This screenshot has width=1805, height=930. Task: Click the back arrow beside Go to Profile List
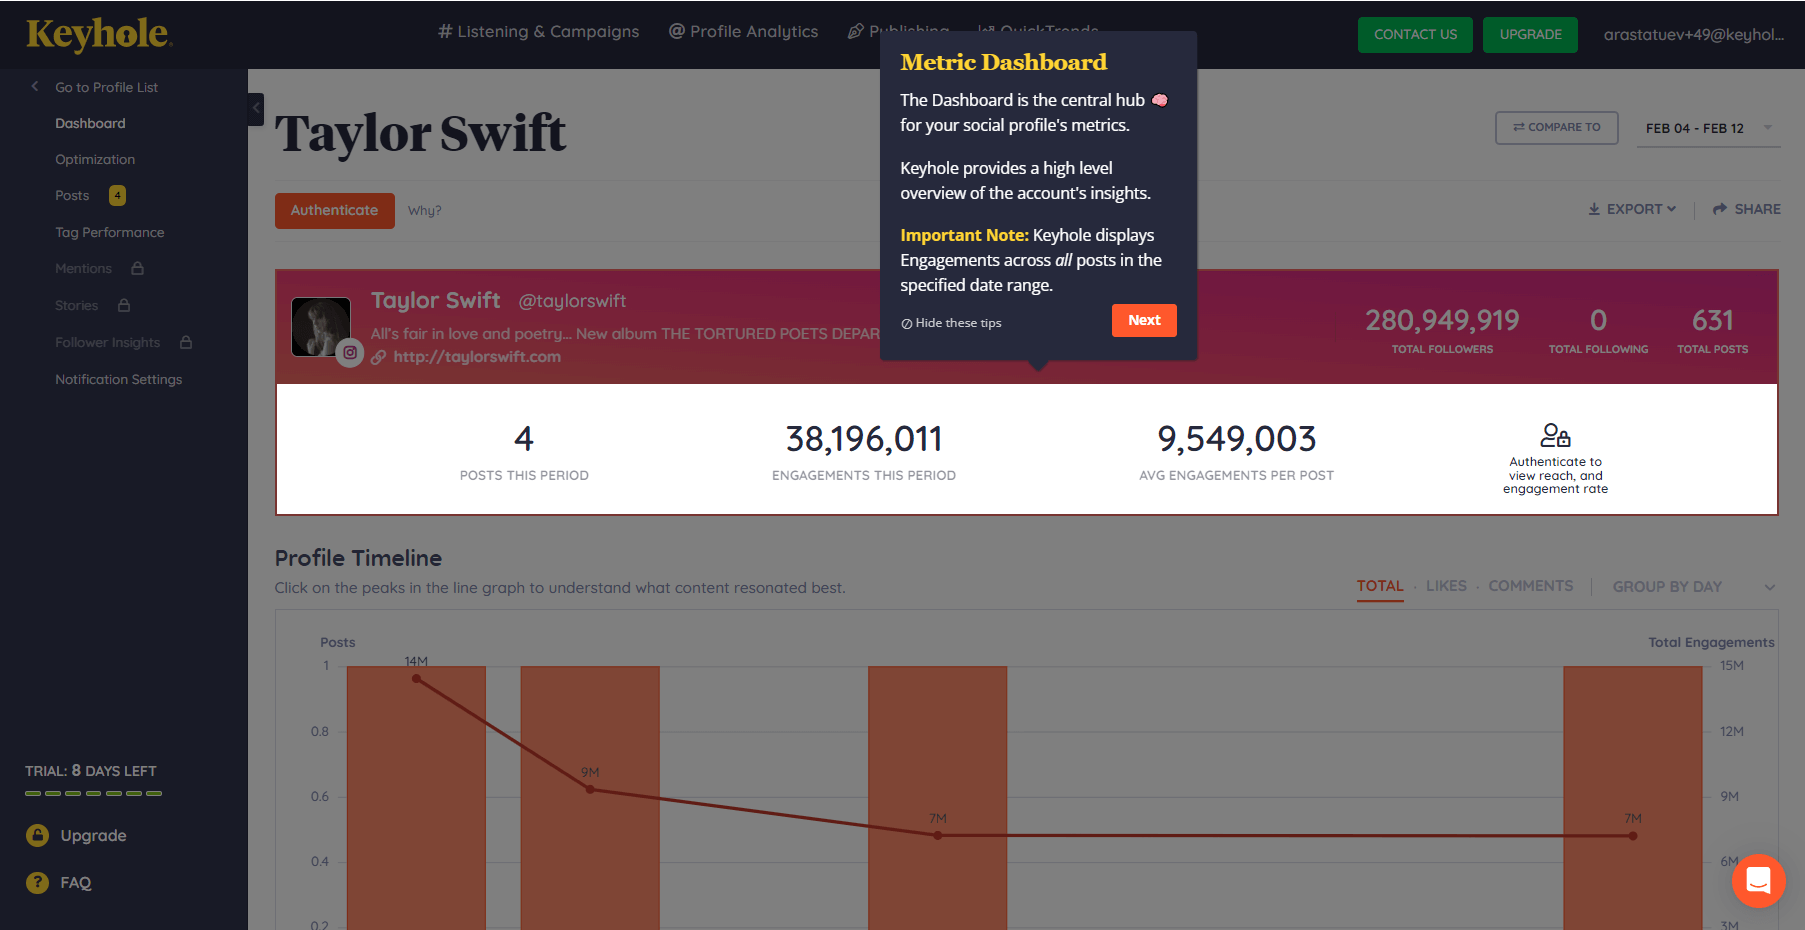coord(35,86)
